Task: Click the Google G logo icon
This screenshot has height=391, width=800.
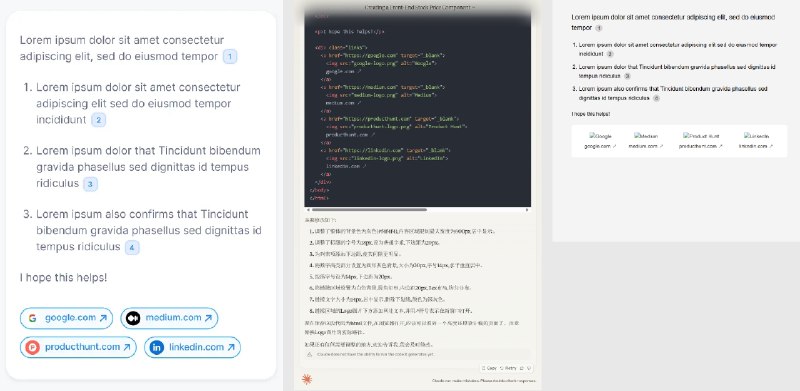Action: tap(33, 318)
